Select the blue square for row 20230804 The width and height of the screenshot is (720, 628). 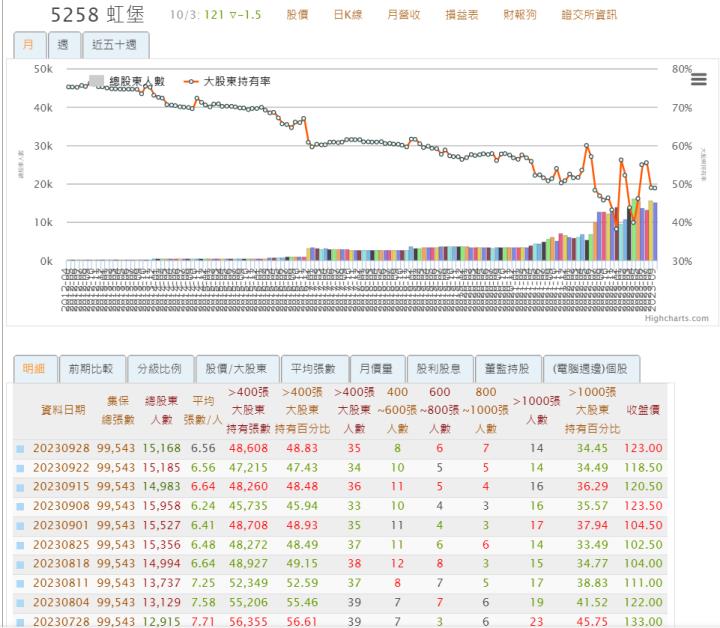click(x=20, y=603)
